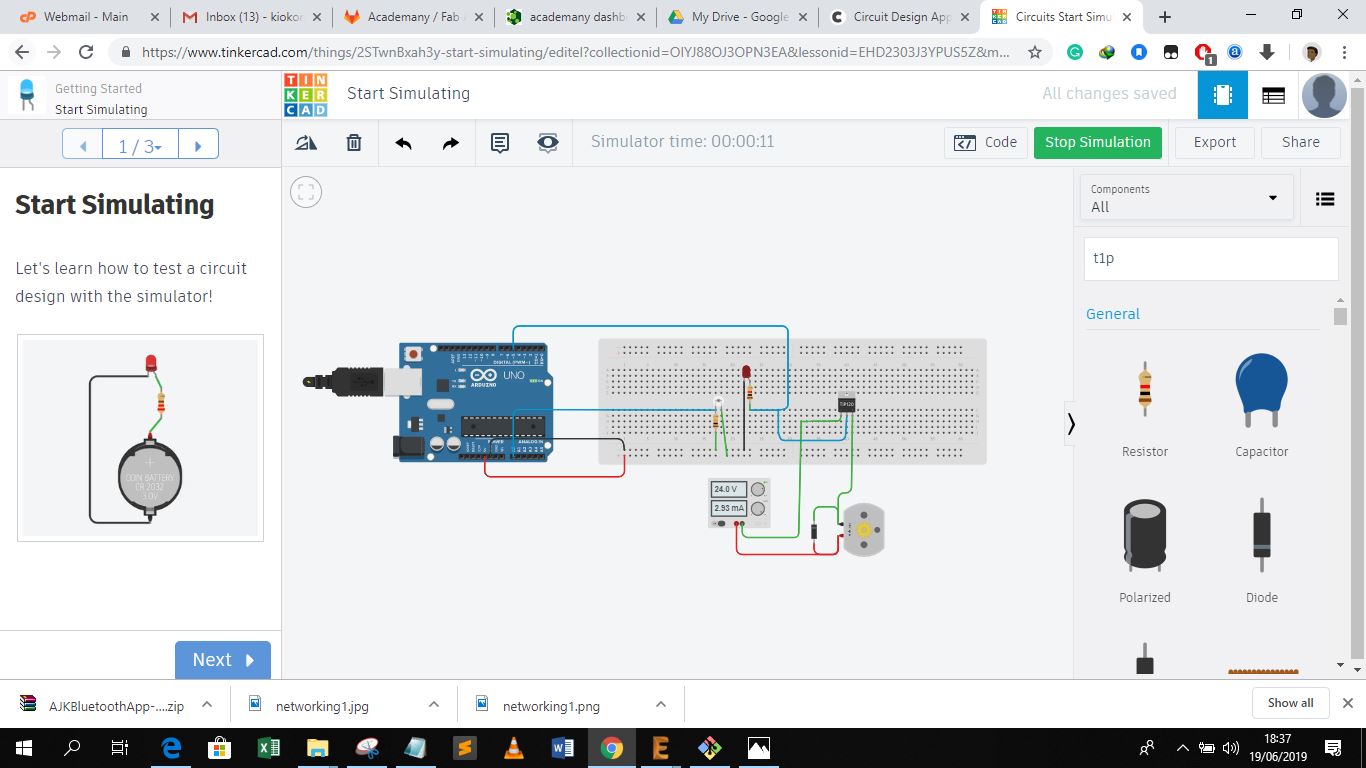Delete selection with the trash icon
This screenshot has height=768, width=1366.
click(354, 143)
